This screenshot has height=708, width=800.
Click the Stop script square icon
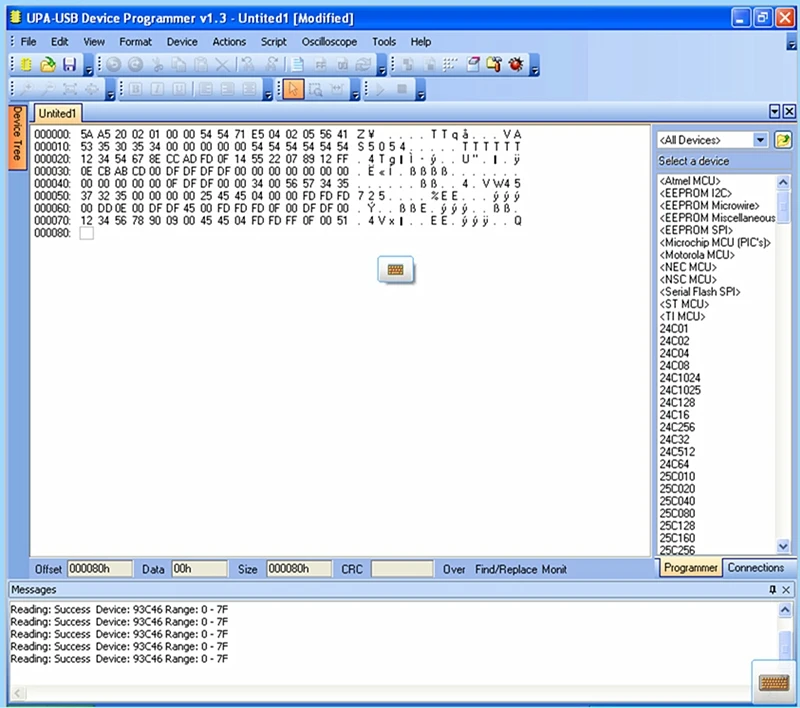click(402, 89)
